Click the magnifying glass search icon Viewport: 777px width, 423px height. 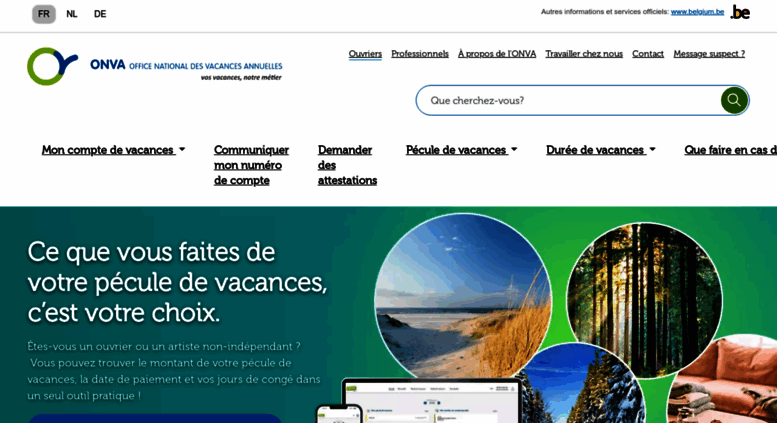[734, 101]
